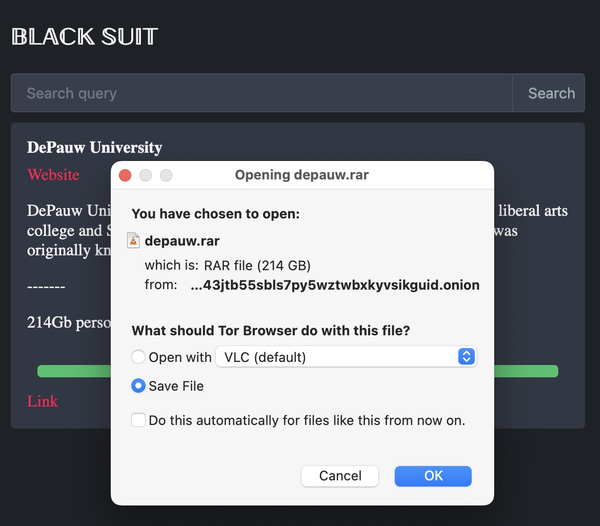This screenshot has height=526, width=600.
Task: Click the dialog's zoom window button
Action: [166, 175]
